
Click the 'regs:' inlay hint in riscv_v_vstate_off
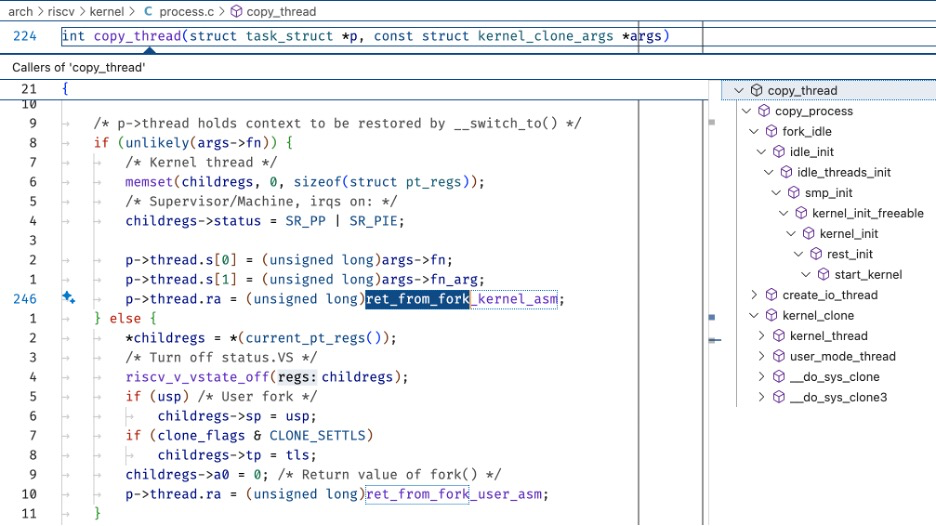click(297, 377)
